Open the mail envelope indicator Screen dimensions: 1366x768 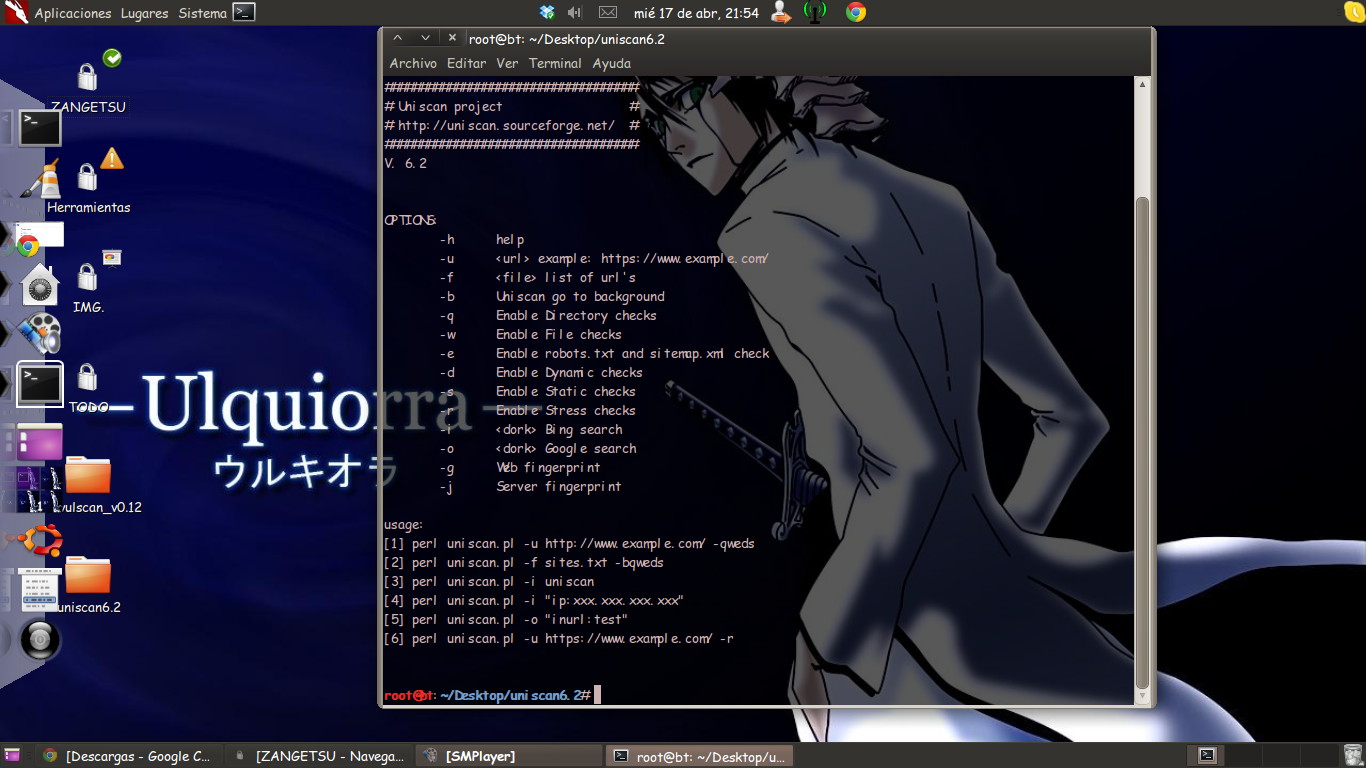608,13
